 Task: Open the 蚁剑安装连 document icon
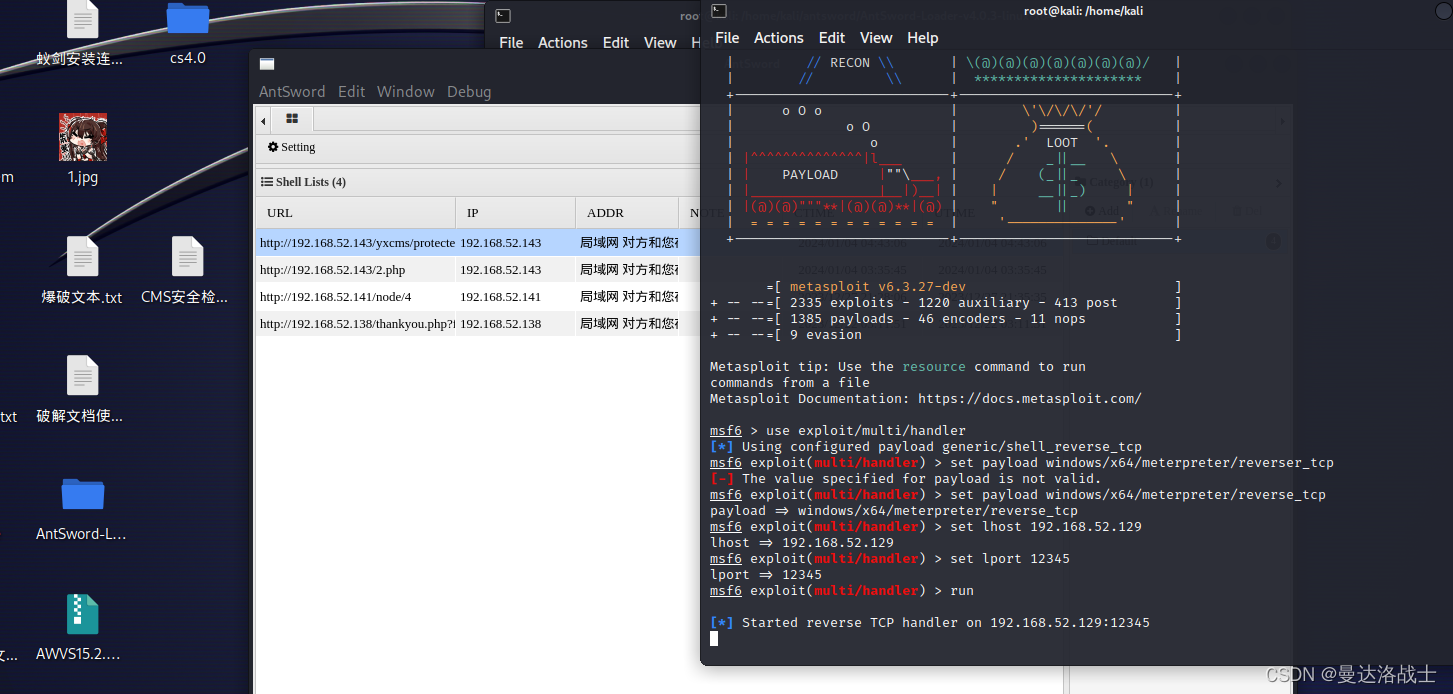[x=83, y=19]
